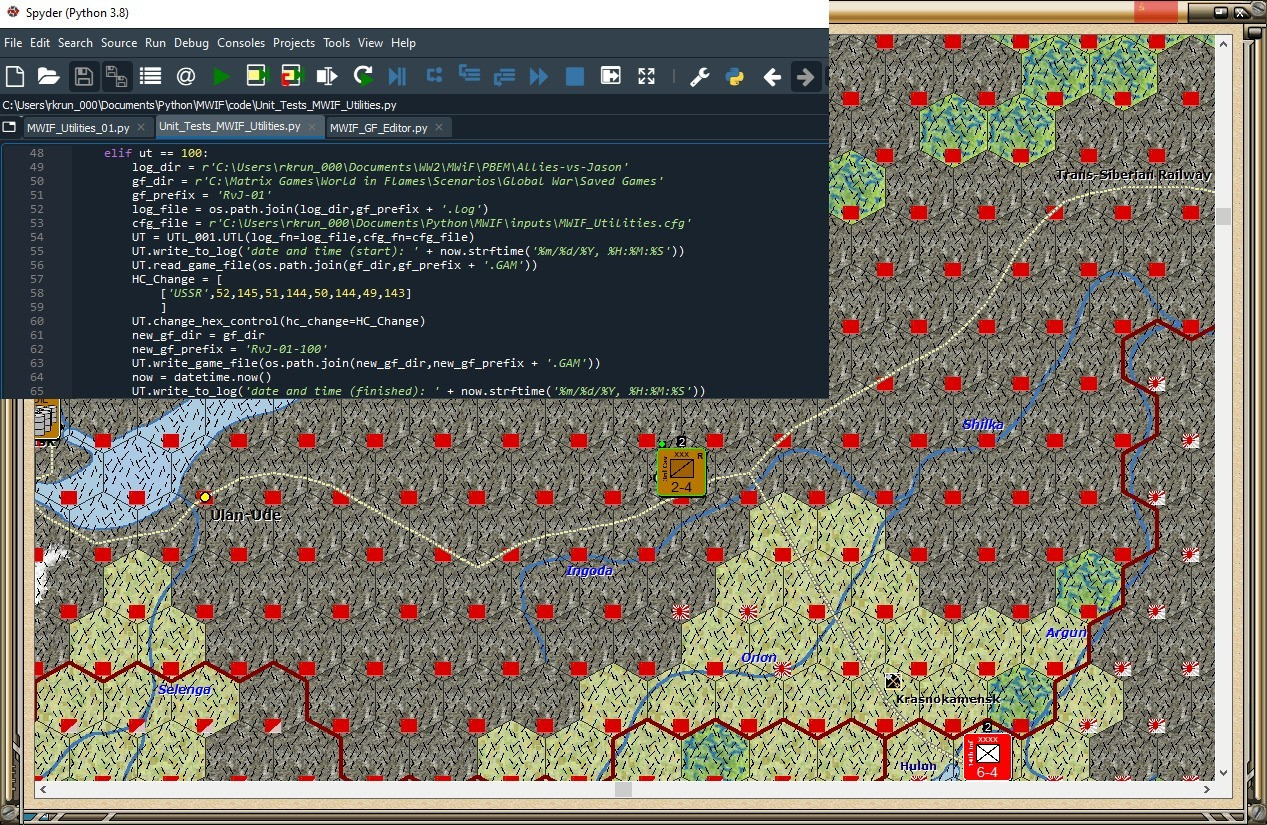This screenshot has width=1267, height=825.
Task: Click the Krasnokamensk resource icon on map
Action: pos(893,681)
